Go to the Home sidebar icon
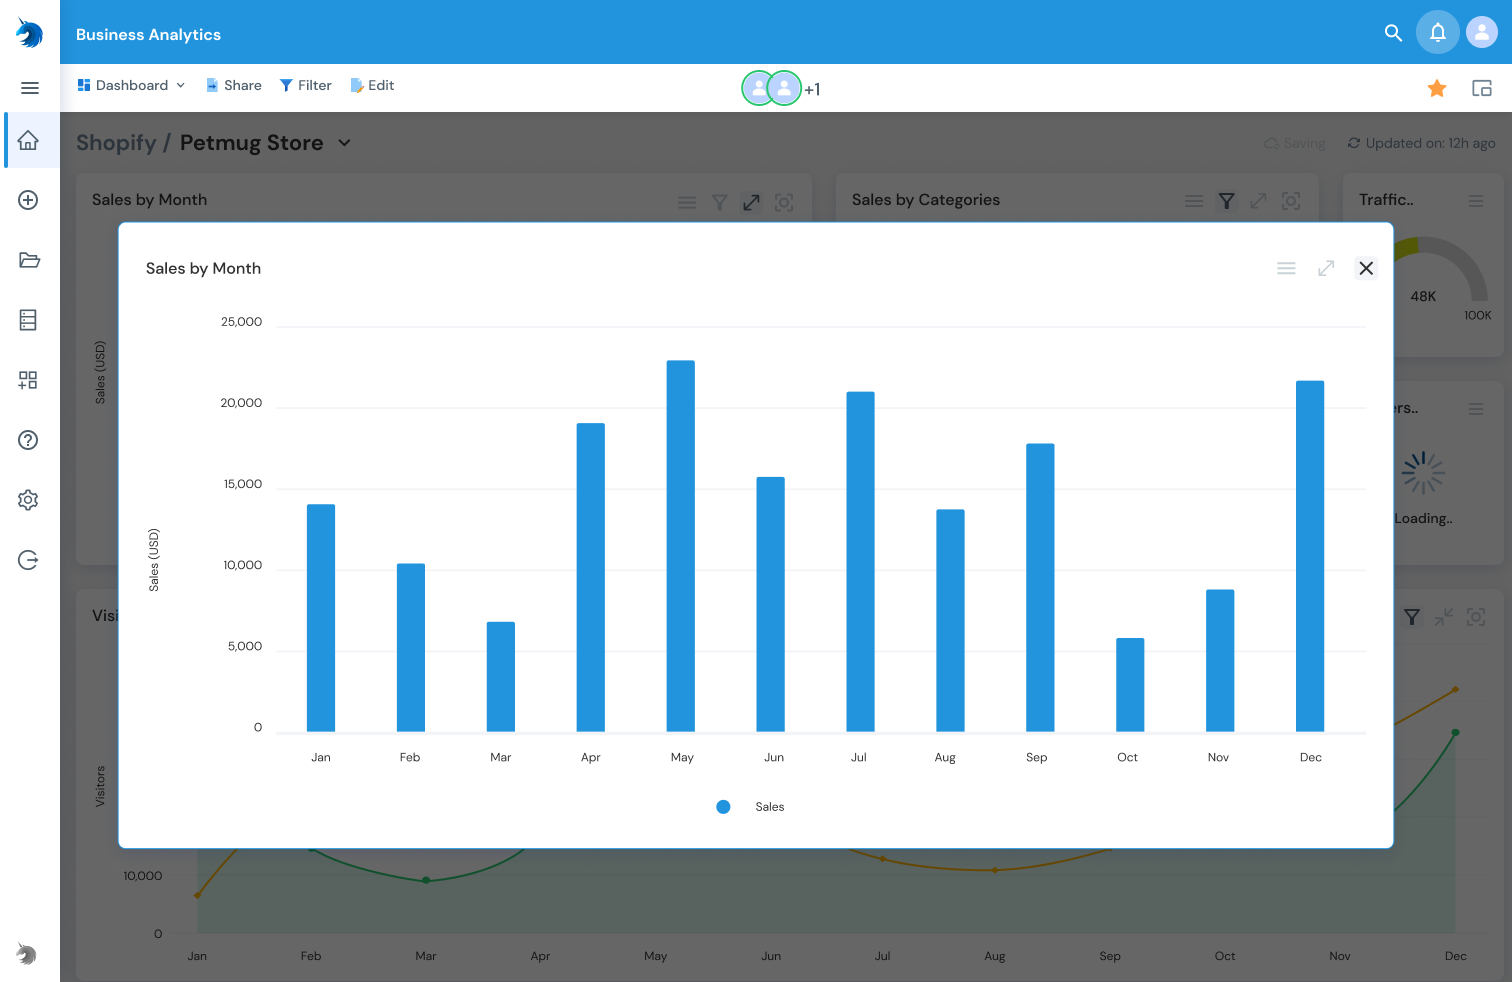The image size is (1512, 982). tap(29, 140)
